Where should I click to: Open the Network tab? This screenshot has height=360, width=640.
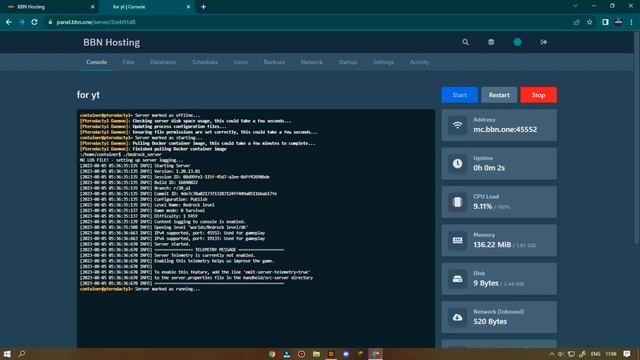311,62
